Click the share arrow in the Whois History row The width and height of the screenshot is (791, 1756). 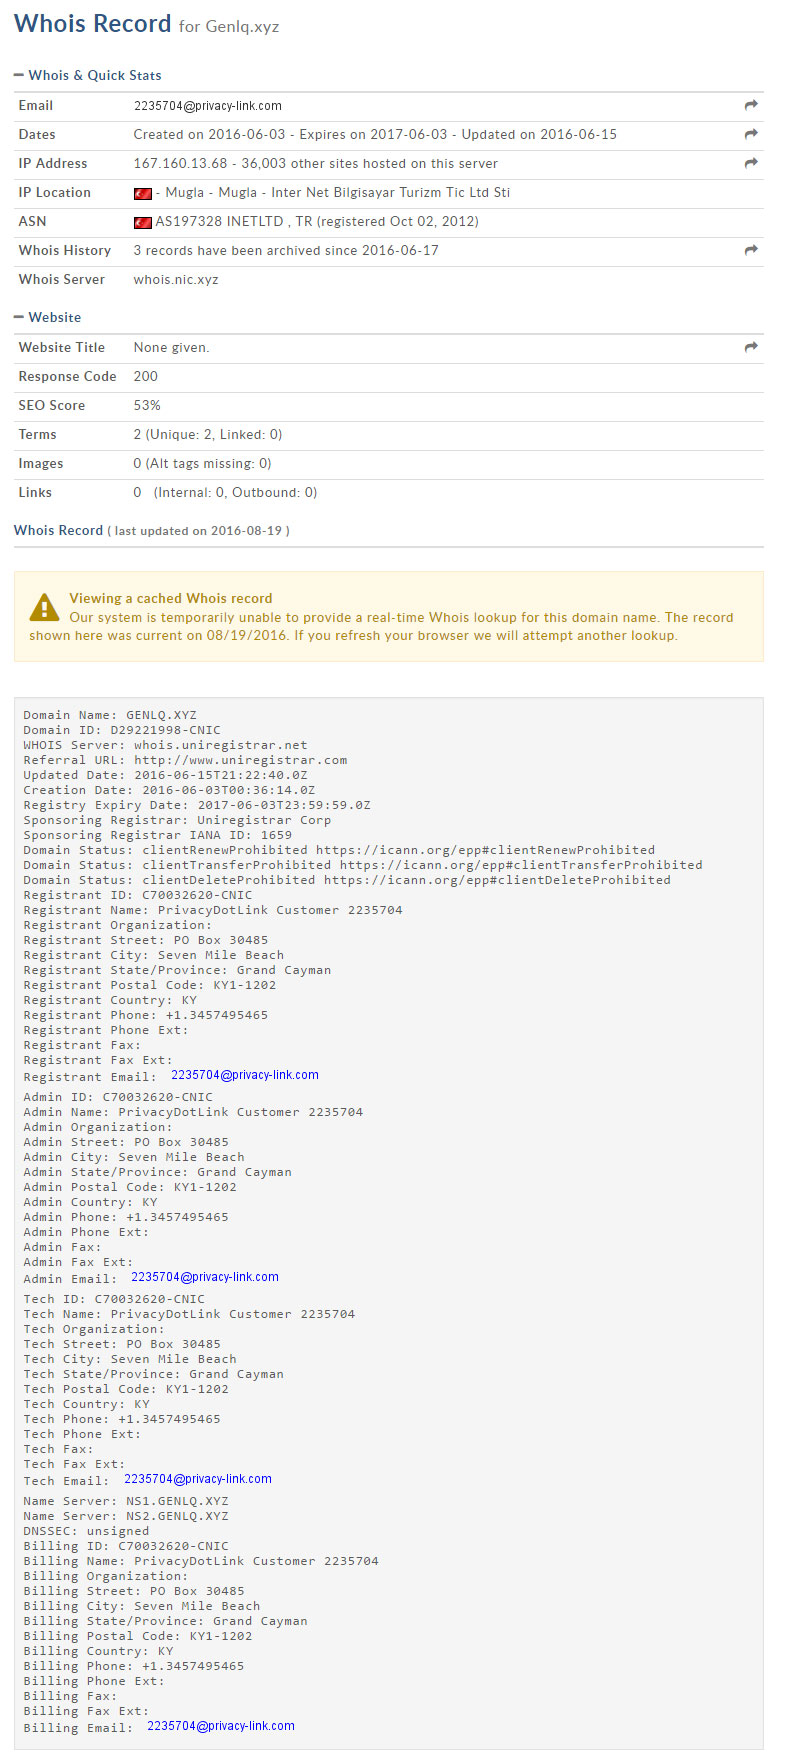click(x=751, y=250)
